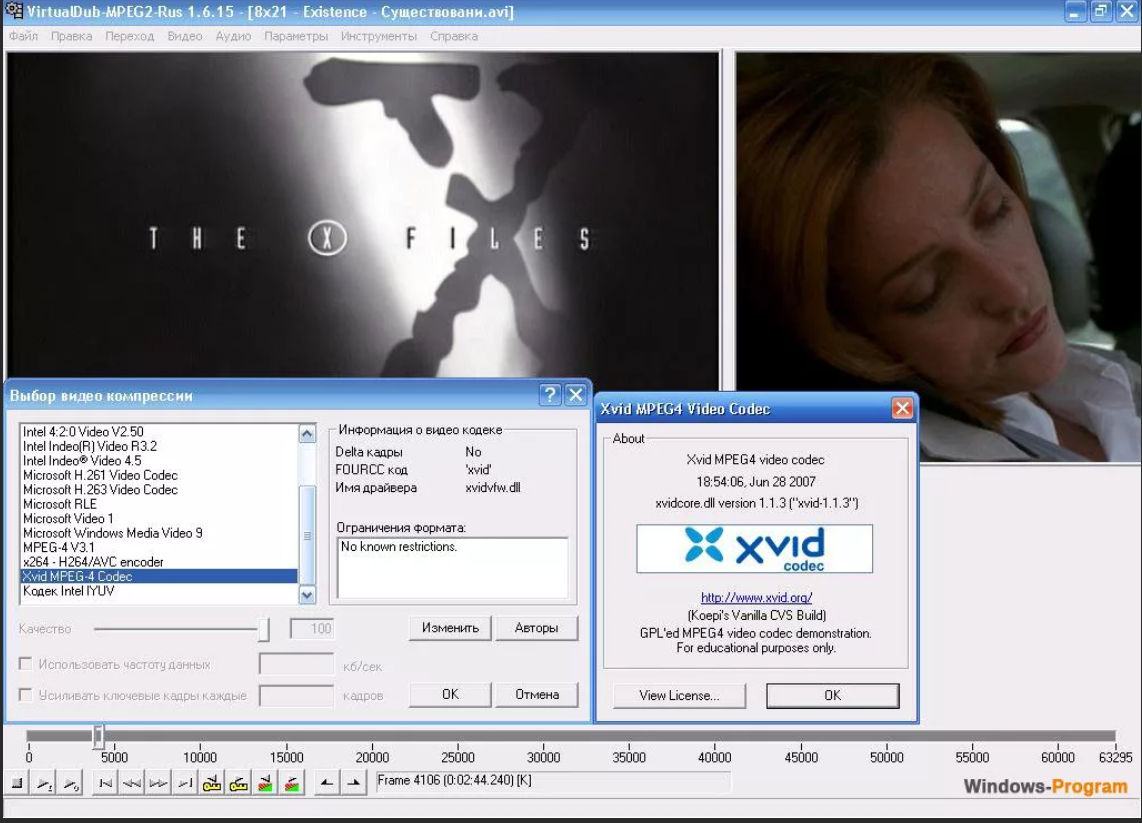The image size is (1142, 823).
Task: Click the VirtualDub application icon in title bar
Action: point(14,12)
